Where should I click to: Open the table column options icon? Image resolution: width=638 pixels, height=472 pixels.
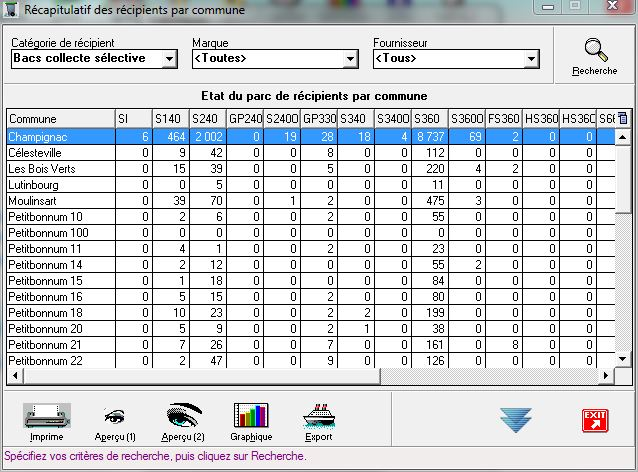click(624, 118)
